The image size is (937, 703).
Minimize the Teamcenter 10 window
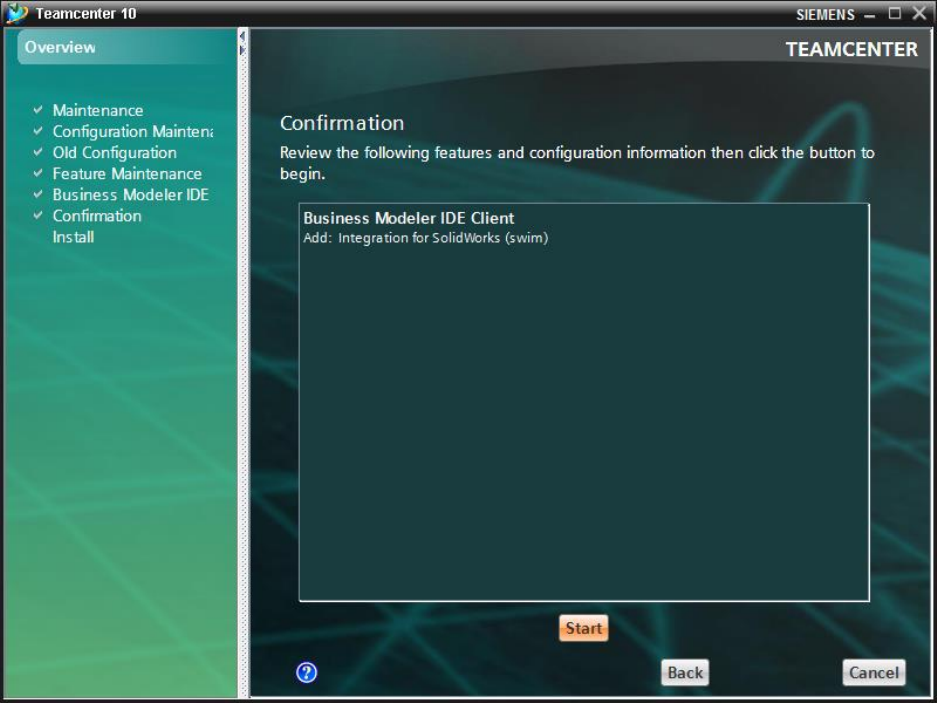point(869,15)
